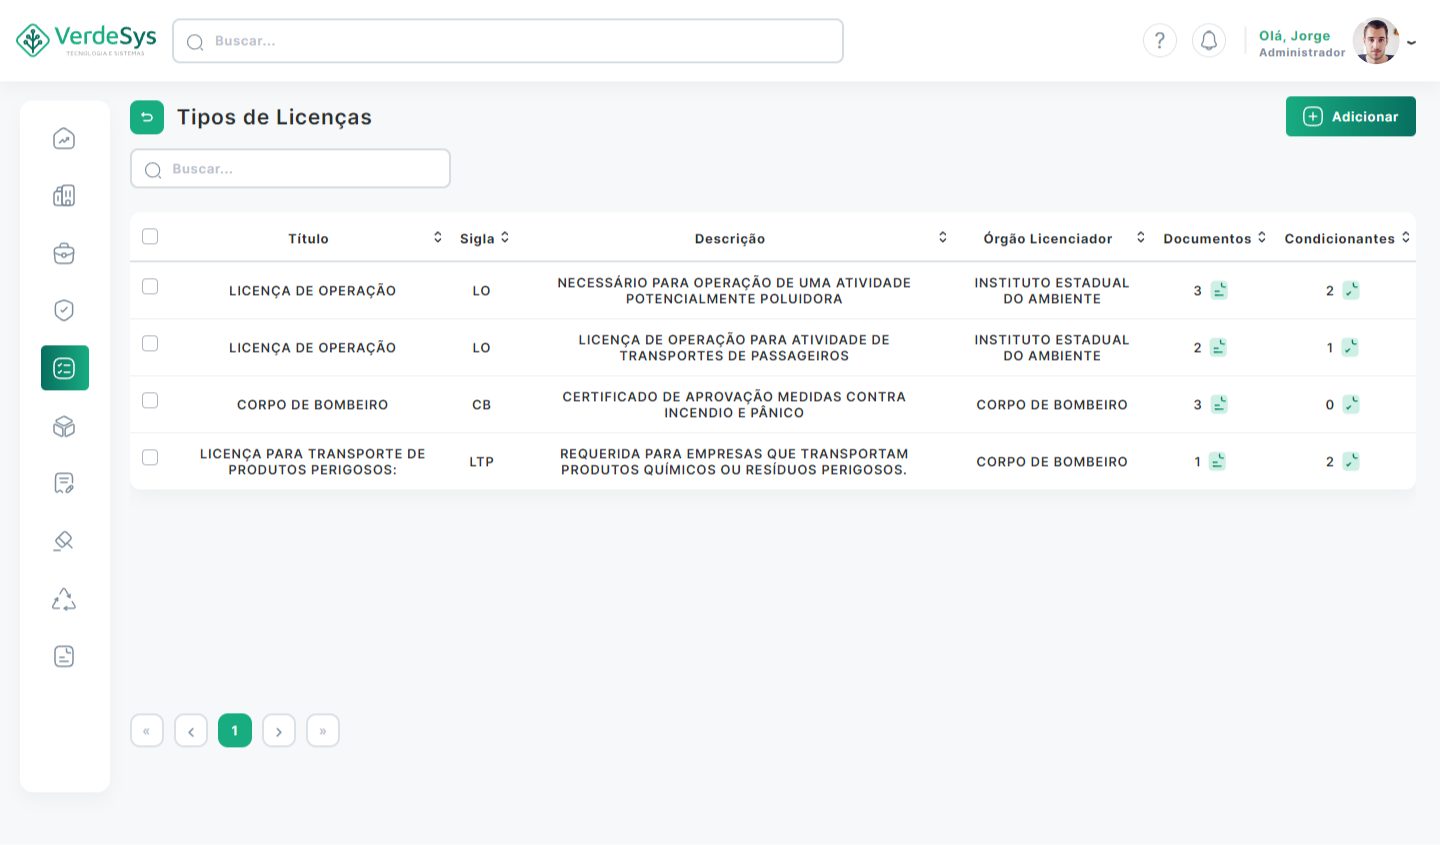Click the recycle icon in sidebar
This screenshot has width=1440, height=845.
click(x=64, y=599)
